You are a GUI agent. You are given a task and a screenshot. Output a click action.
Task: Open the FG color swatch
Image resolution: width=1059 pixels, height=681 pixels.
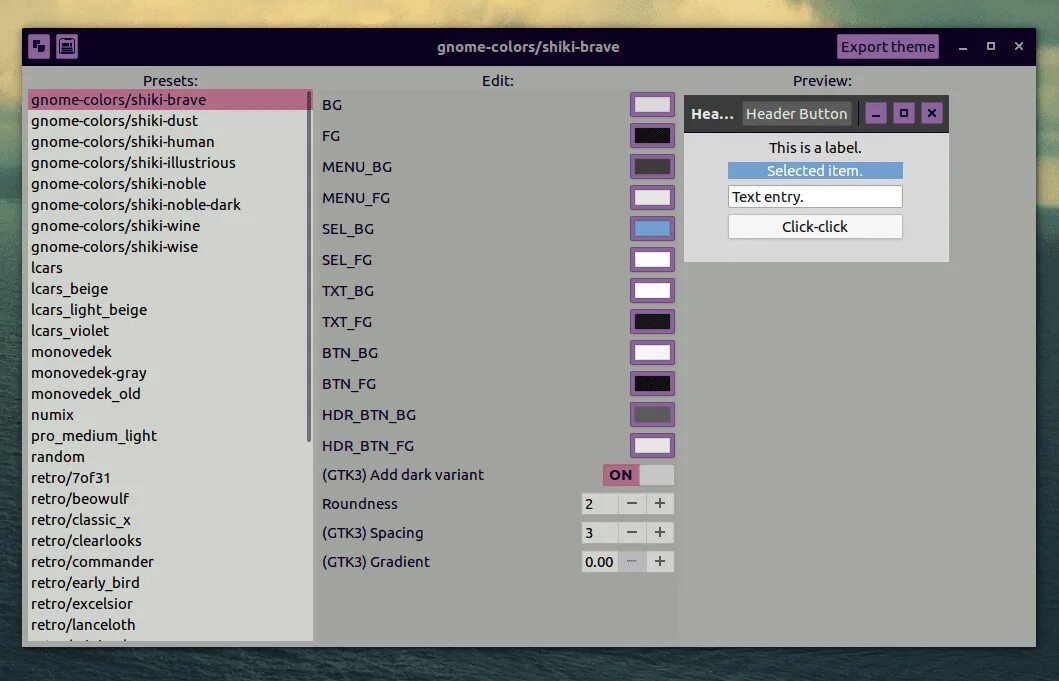click(652, 136)
